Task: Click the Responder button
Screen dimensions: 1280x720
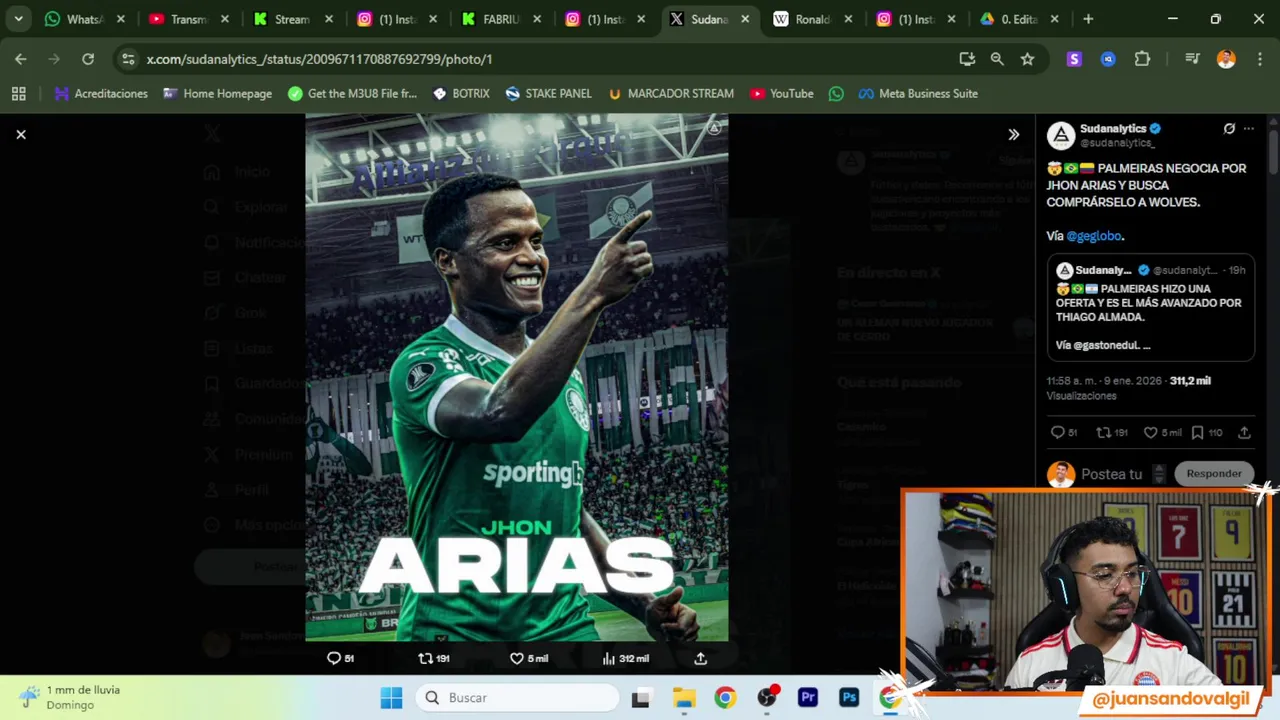Action: (1213, 474)
